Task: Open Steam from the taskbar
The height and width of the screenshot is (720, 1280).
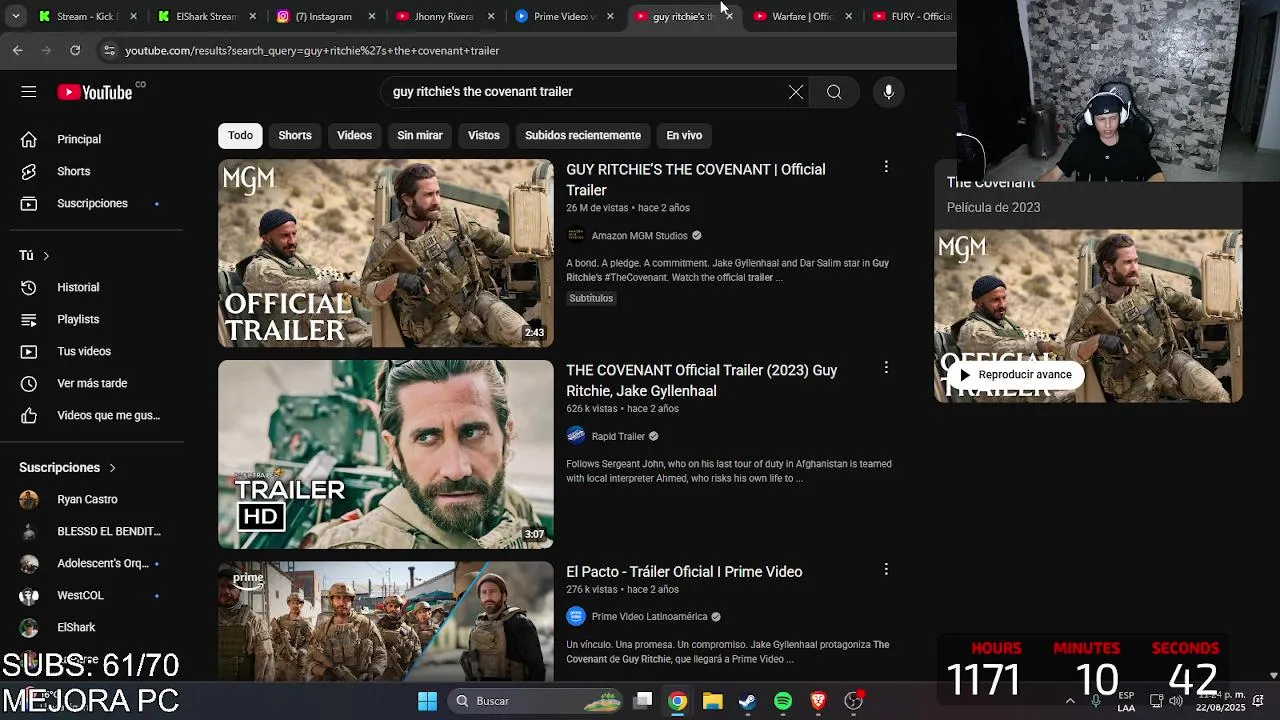Action: pyautogui.click(x=747, y=701)
